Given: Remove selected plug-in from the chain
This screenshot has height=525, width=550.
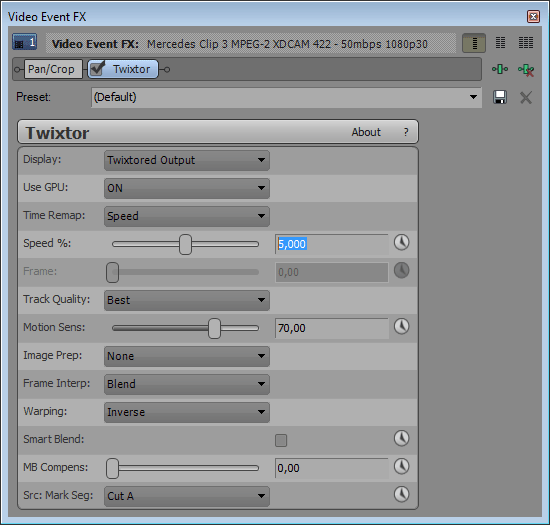Looking at the screenshot, I should [526, 69].
